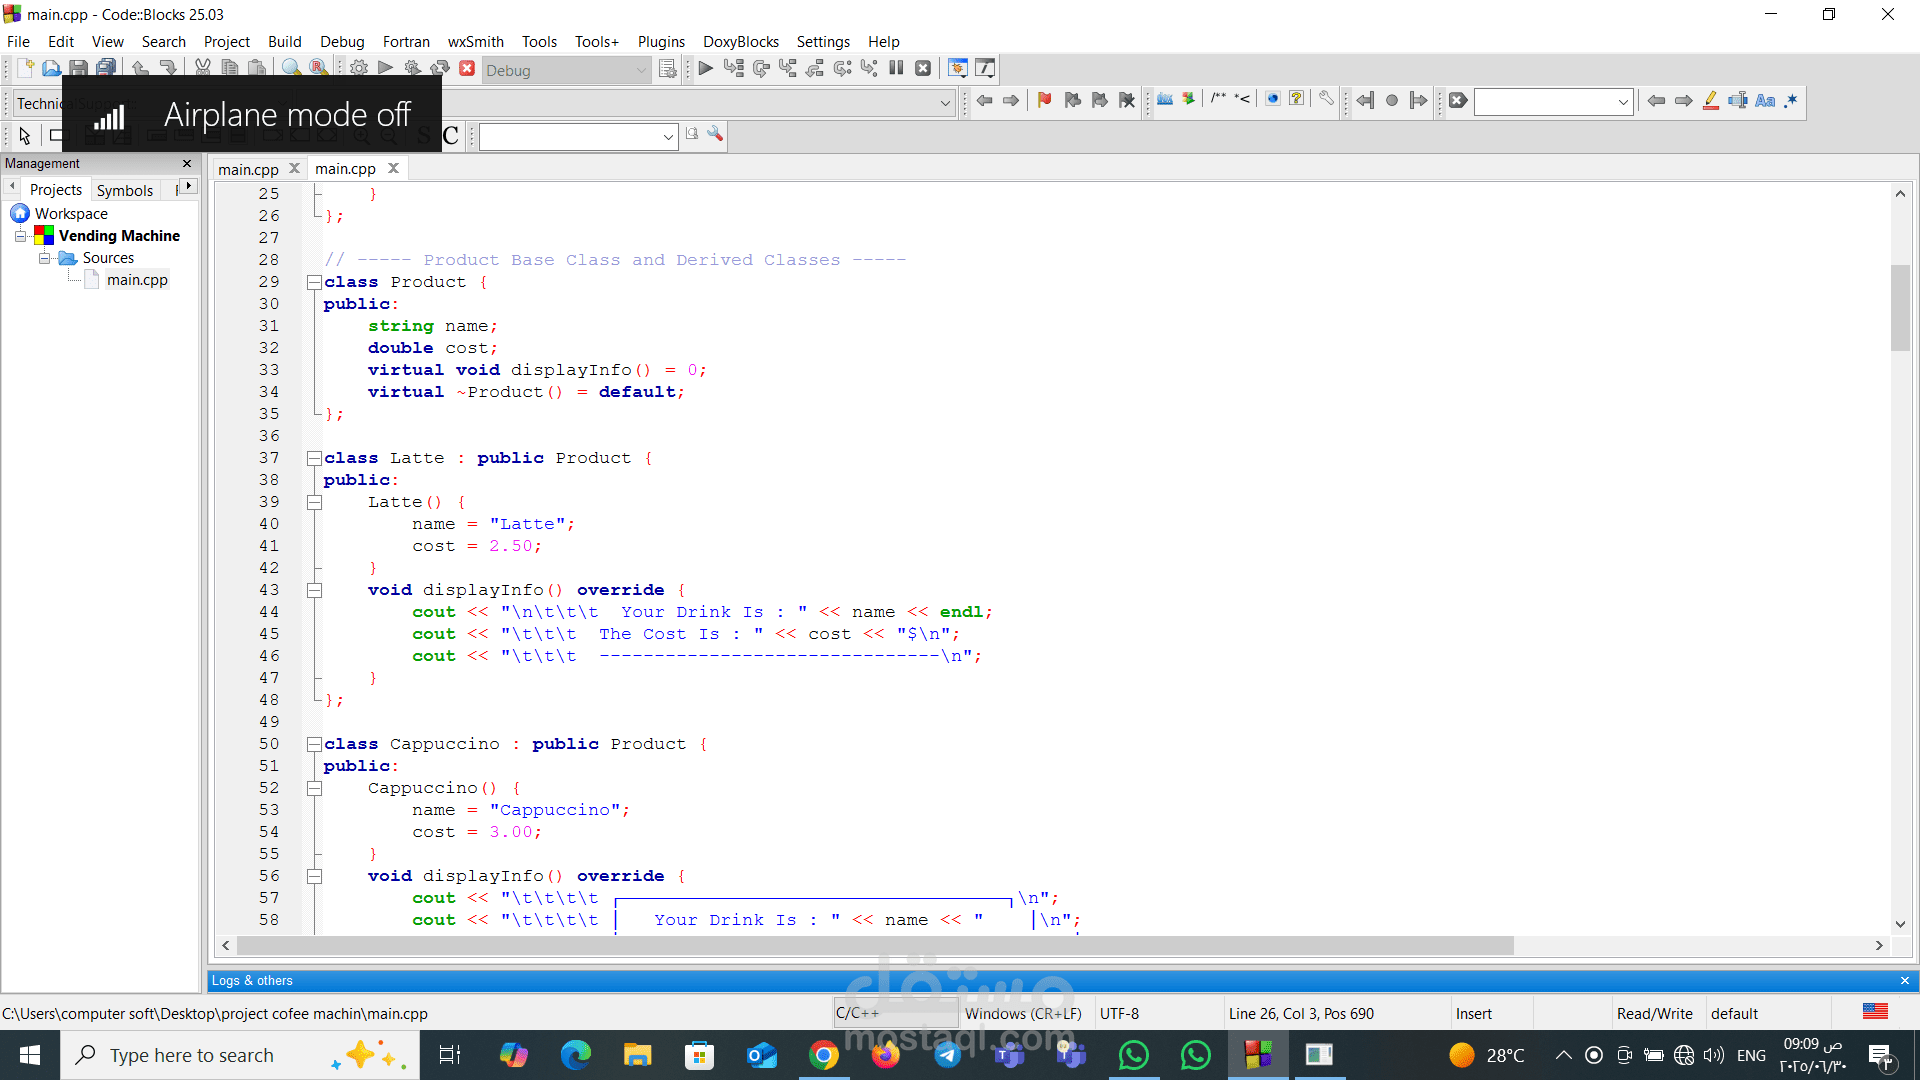Save the current file with the floppy icon
This screenshot has height=1080, width=1920.
pos(78,69)
